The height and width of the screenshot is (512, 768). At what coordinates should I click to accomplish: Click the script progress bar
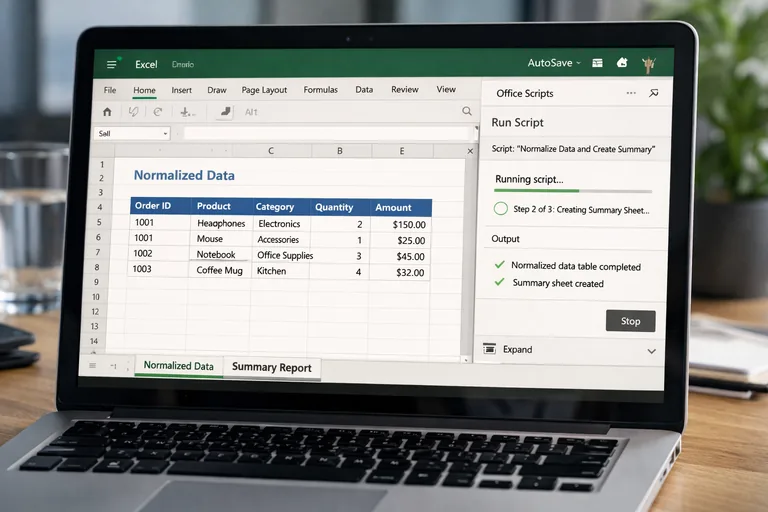click(573, 191)
